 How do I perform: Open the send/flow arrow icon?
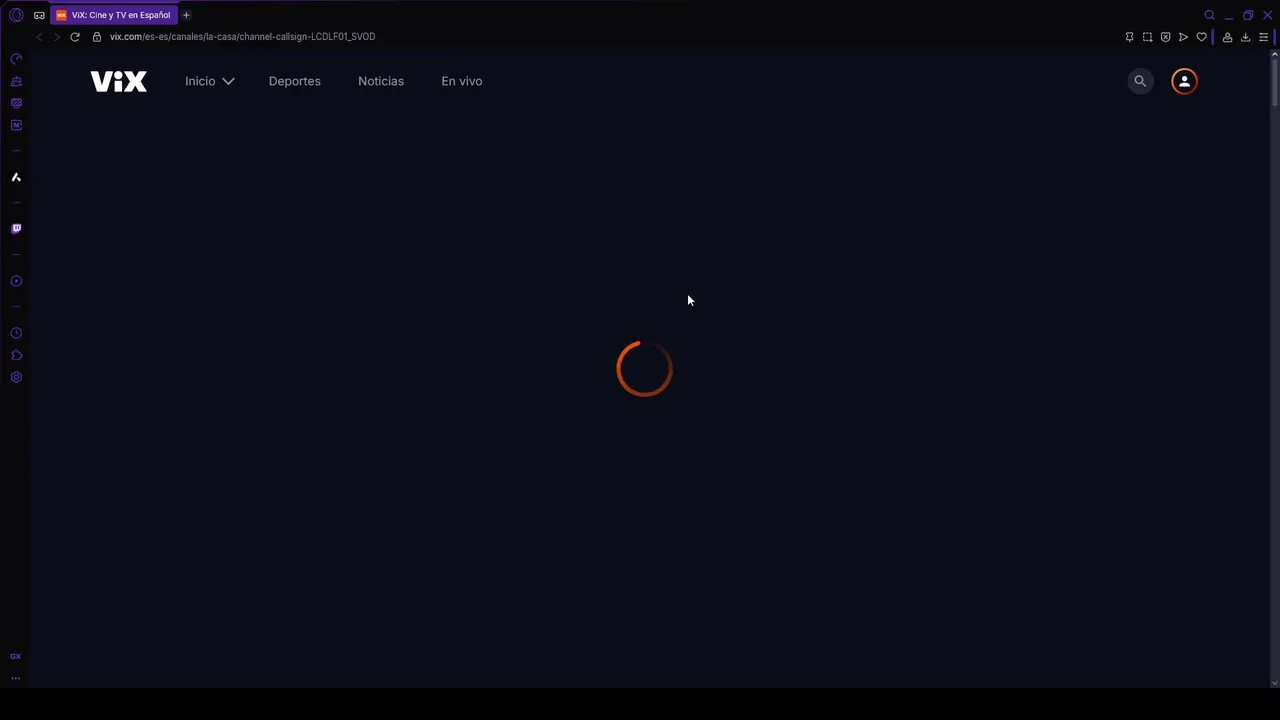point(1183,37)
